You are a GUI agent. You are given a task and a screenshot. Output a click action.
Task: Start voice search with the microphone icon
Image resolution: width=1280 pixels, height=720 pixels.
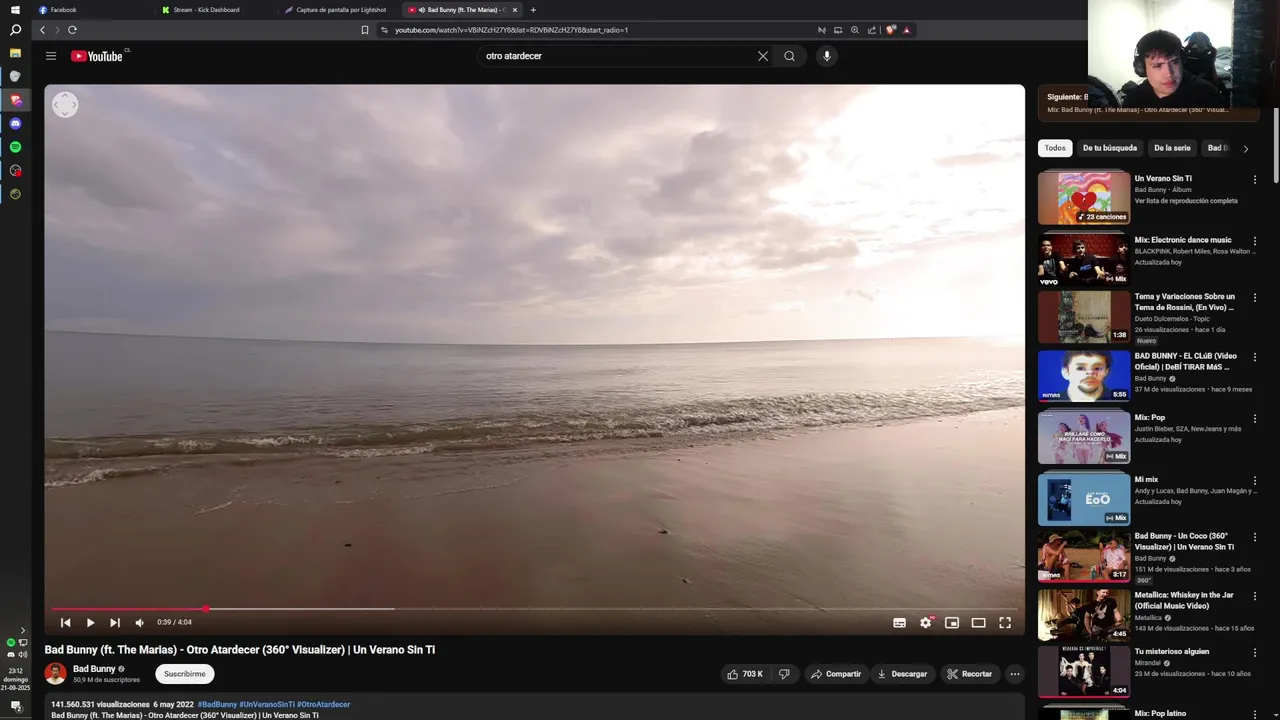[x=826, y=56]
